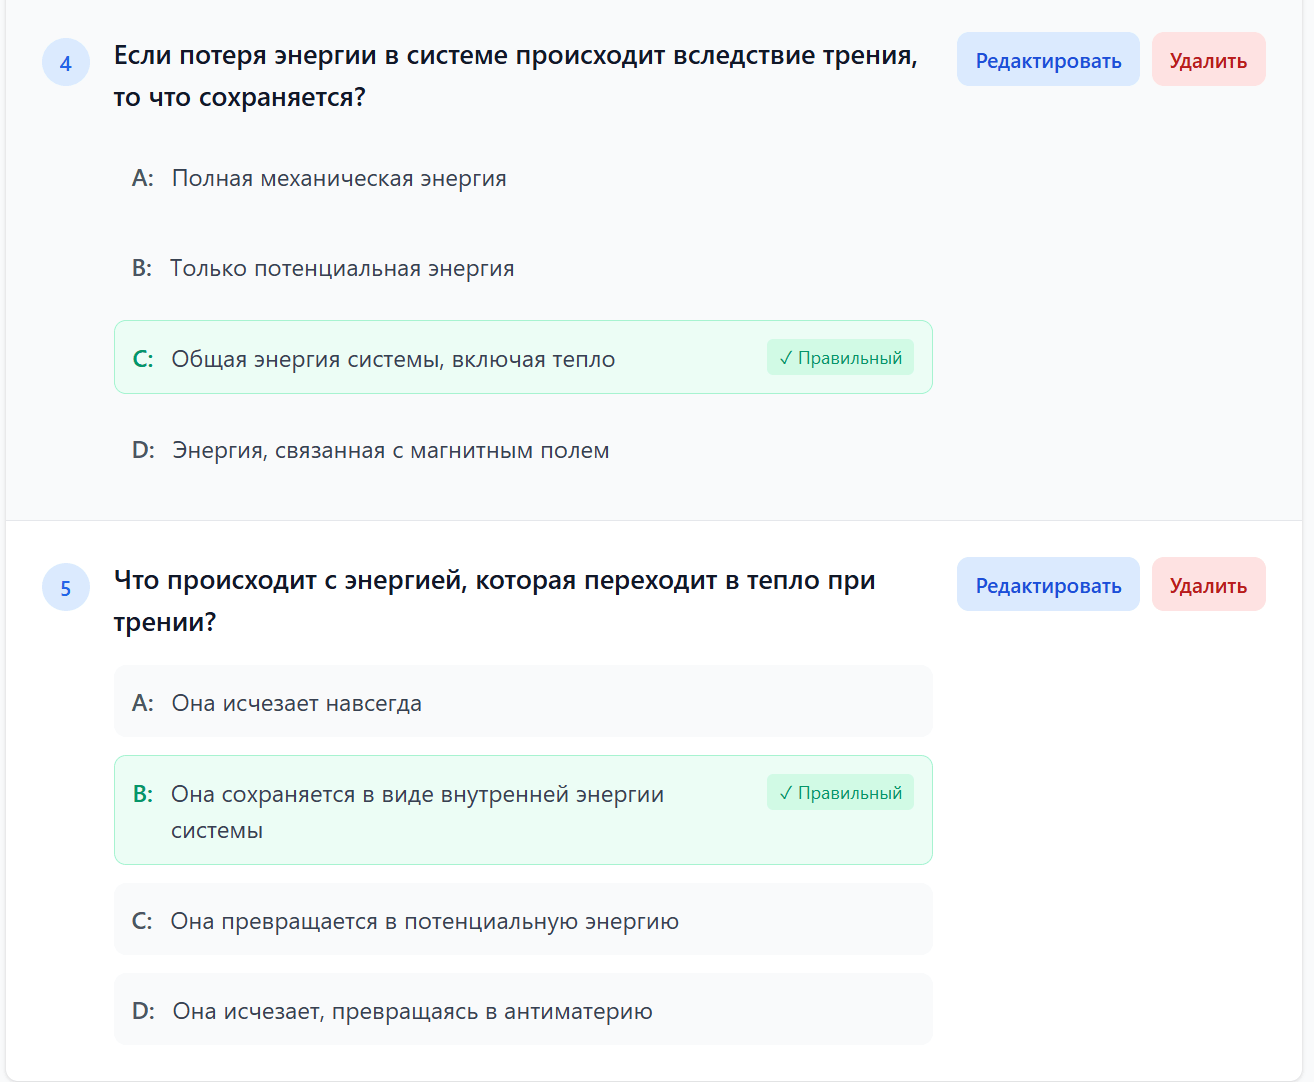1314x1082 pixels.
Task: Click the number 5 question badge
Action: [66, 588]
